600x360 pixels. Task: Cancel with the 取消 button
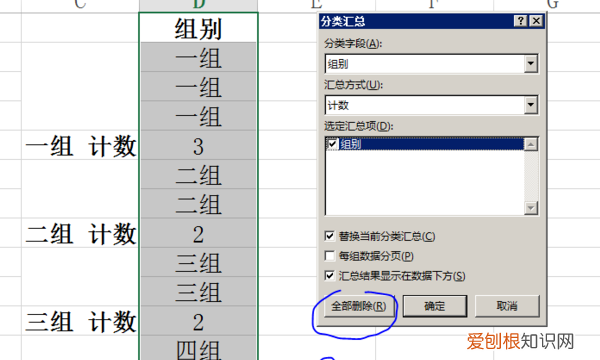(x=507, y=306)
